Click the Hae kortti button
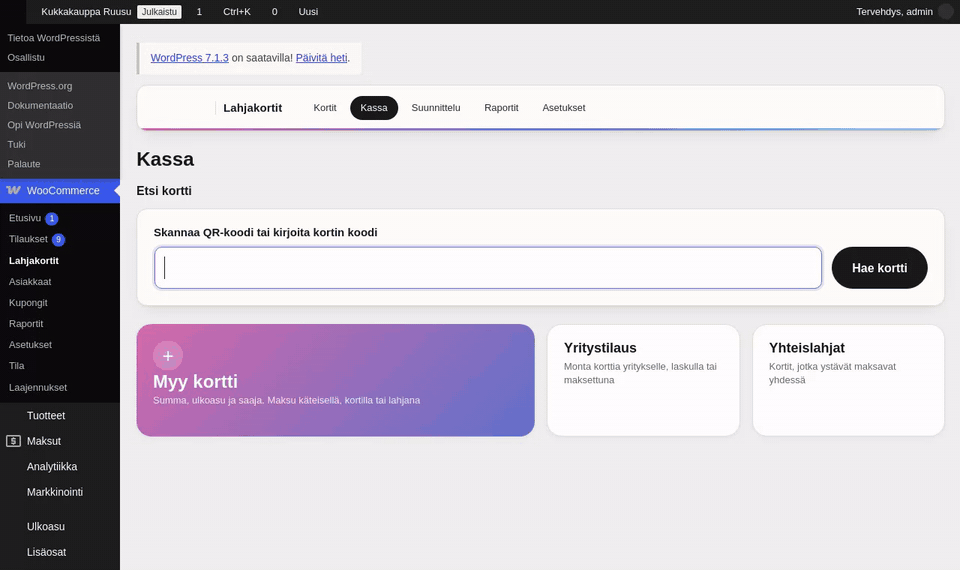 (x=879, y=268)
